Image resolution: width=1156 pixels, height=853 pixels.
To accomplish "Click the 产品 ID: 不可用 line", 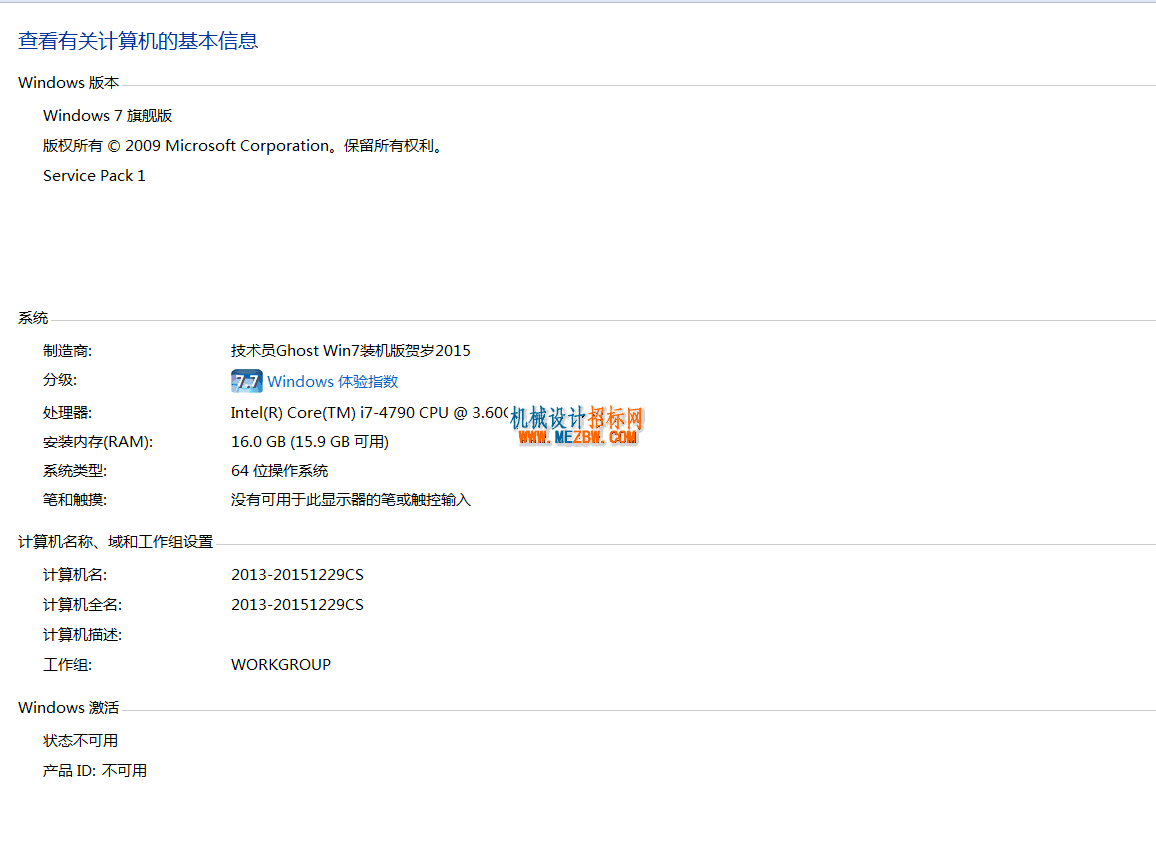I will click(94, 770).
